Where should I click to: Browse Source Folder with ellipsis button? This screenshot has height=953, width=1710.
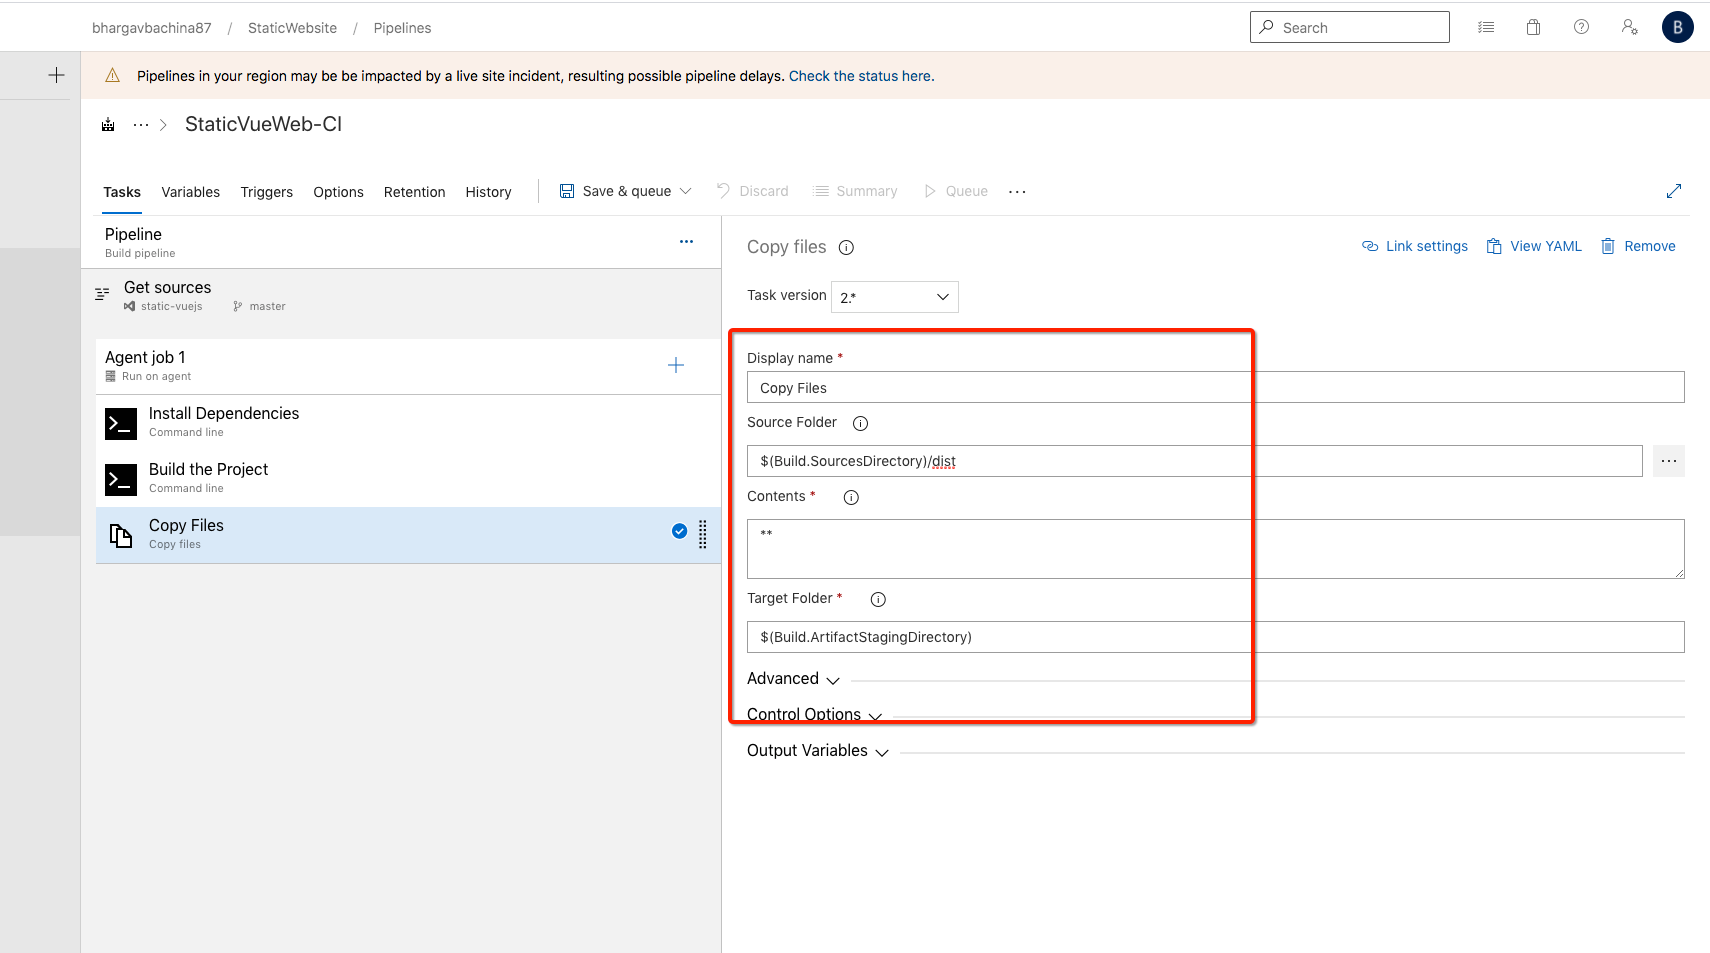point(1668,461)
